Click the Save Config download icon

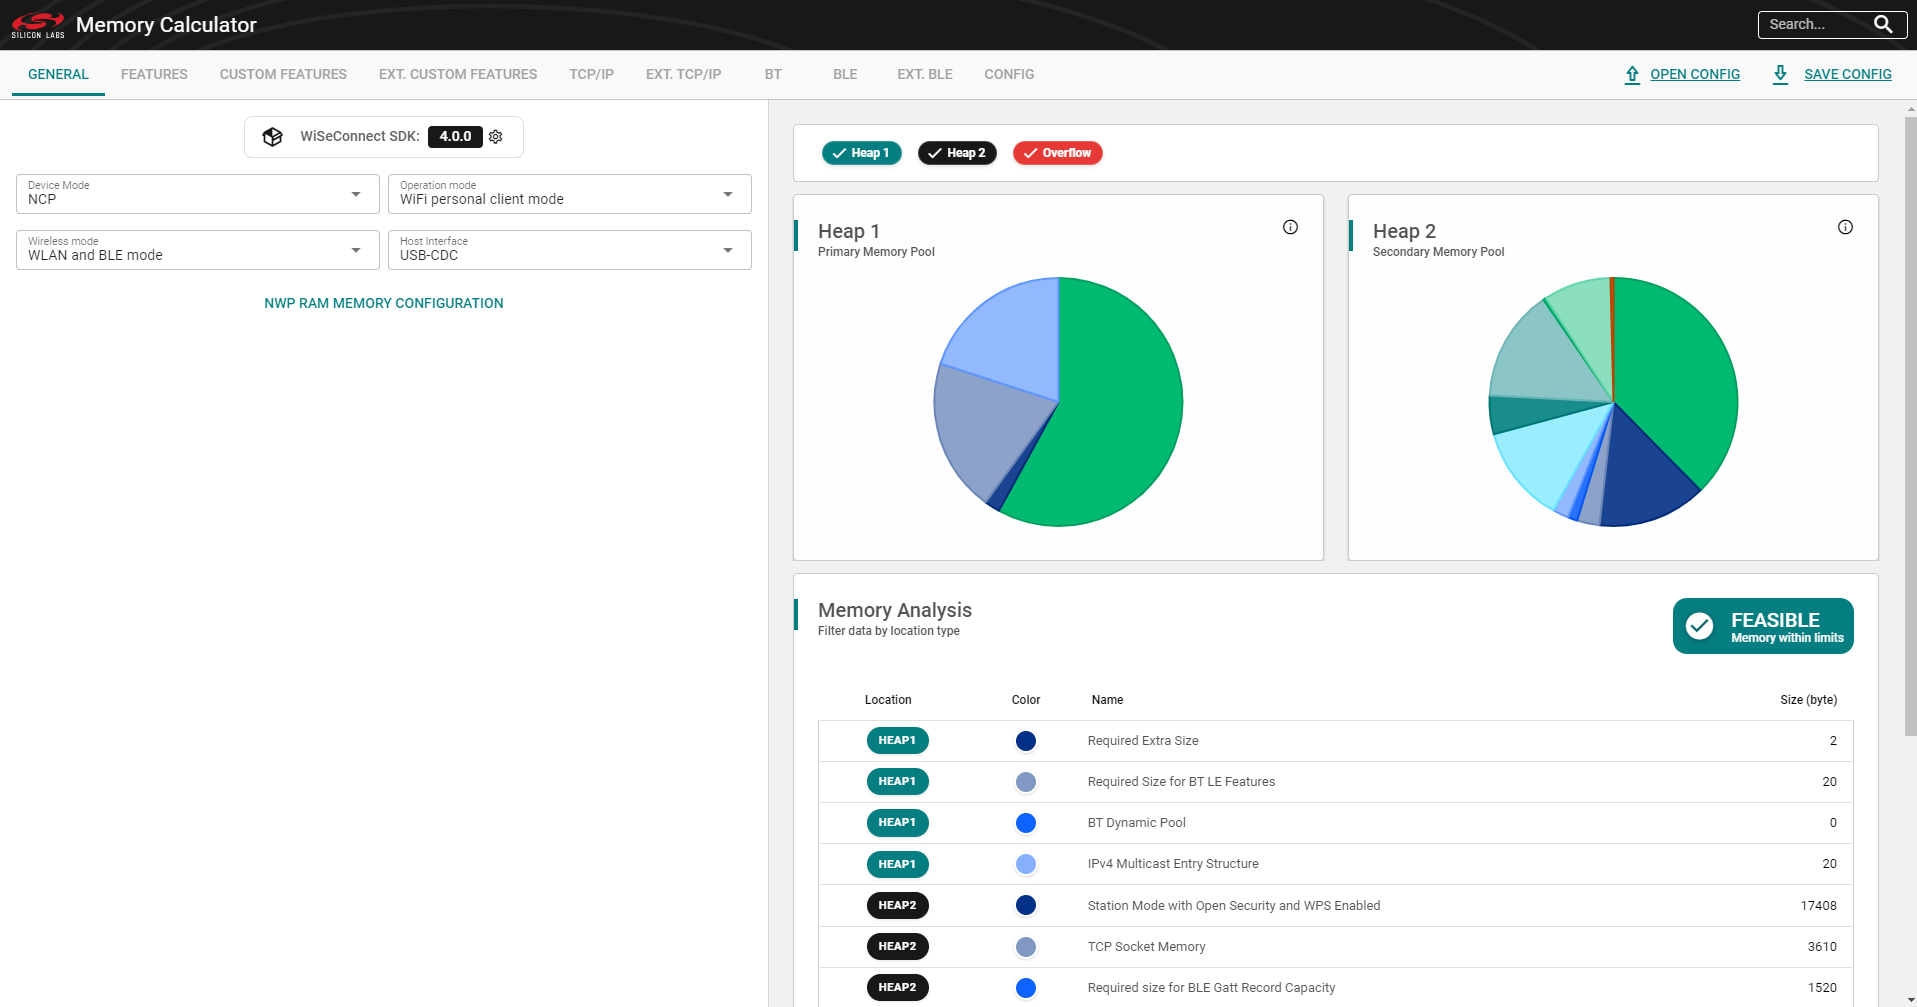pyautogui.click(x=1780, y=75)
